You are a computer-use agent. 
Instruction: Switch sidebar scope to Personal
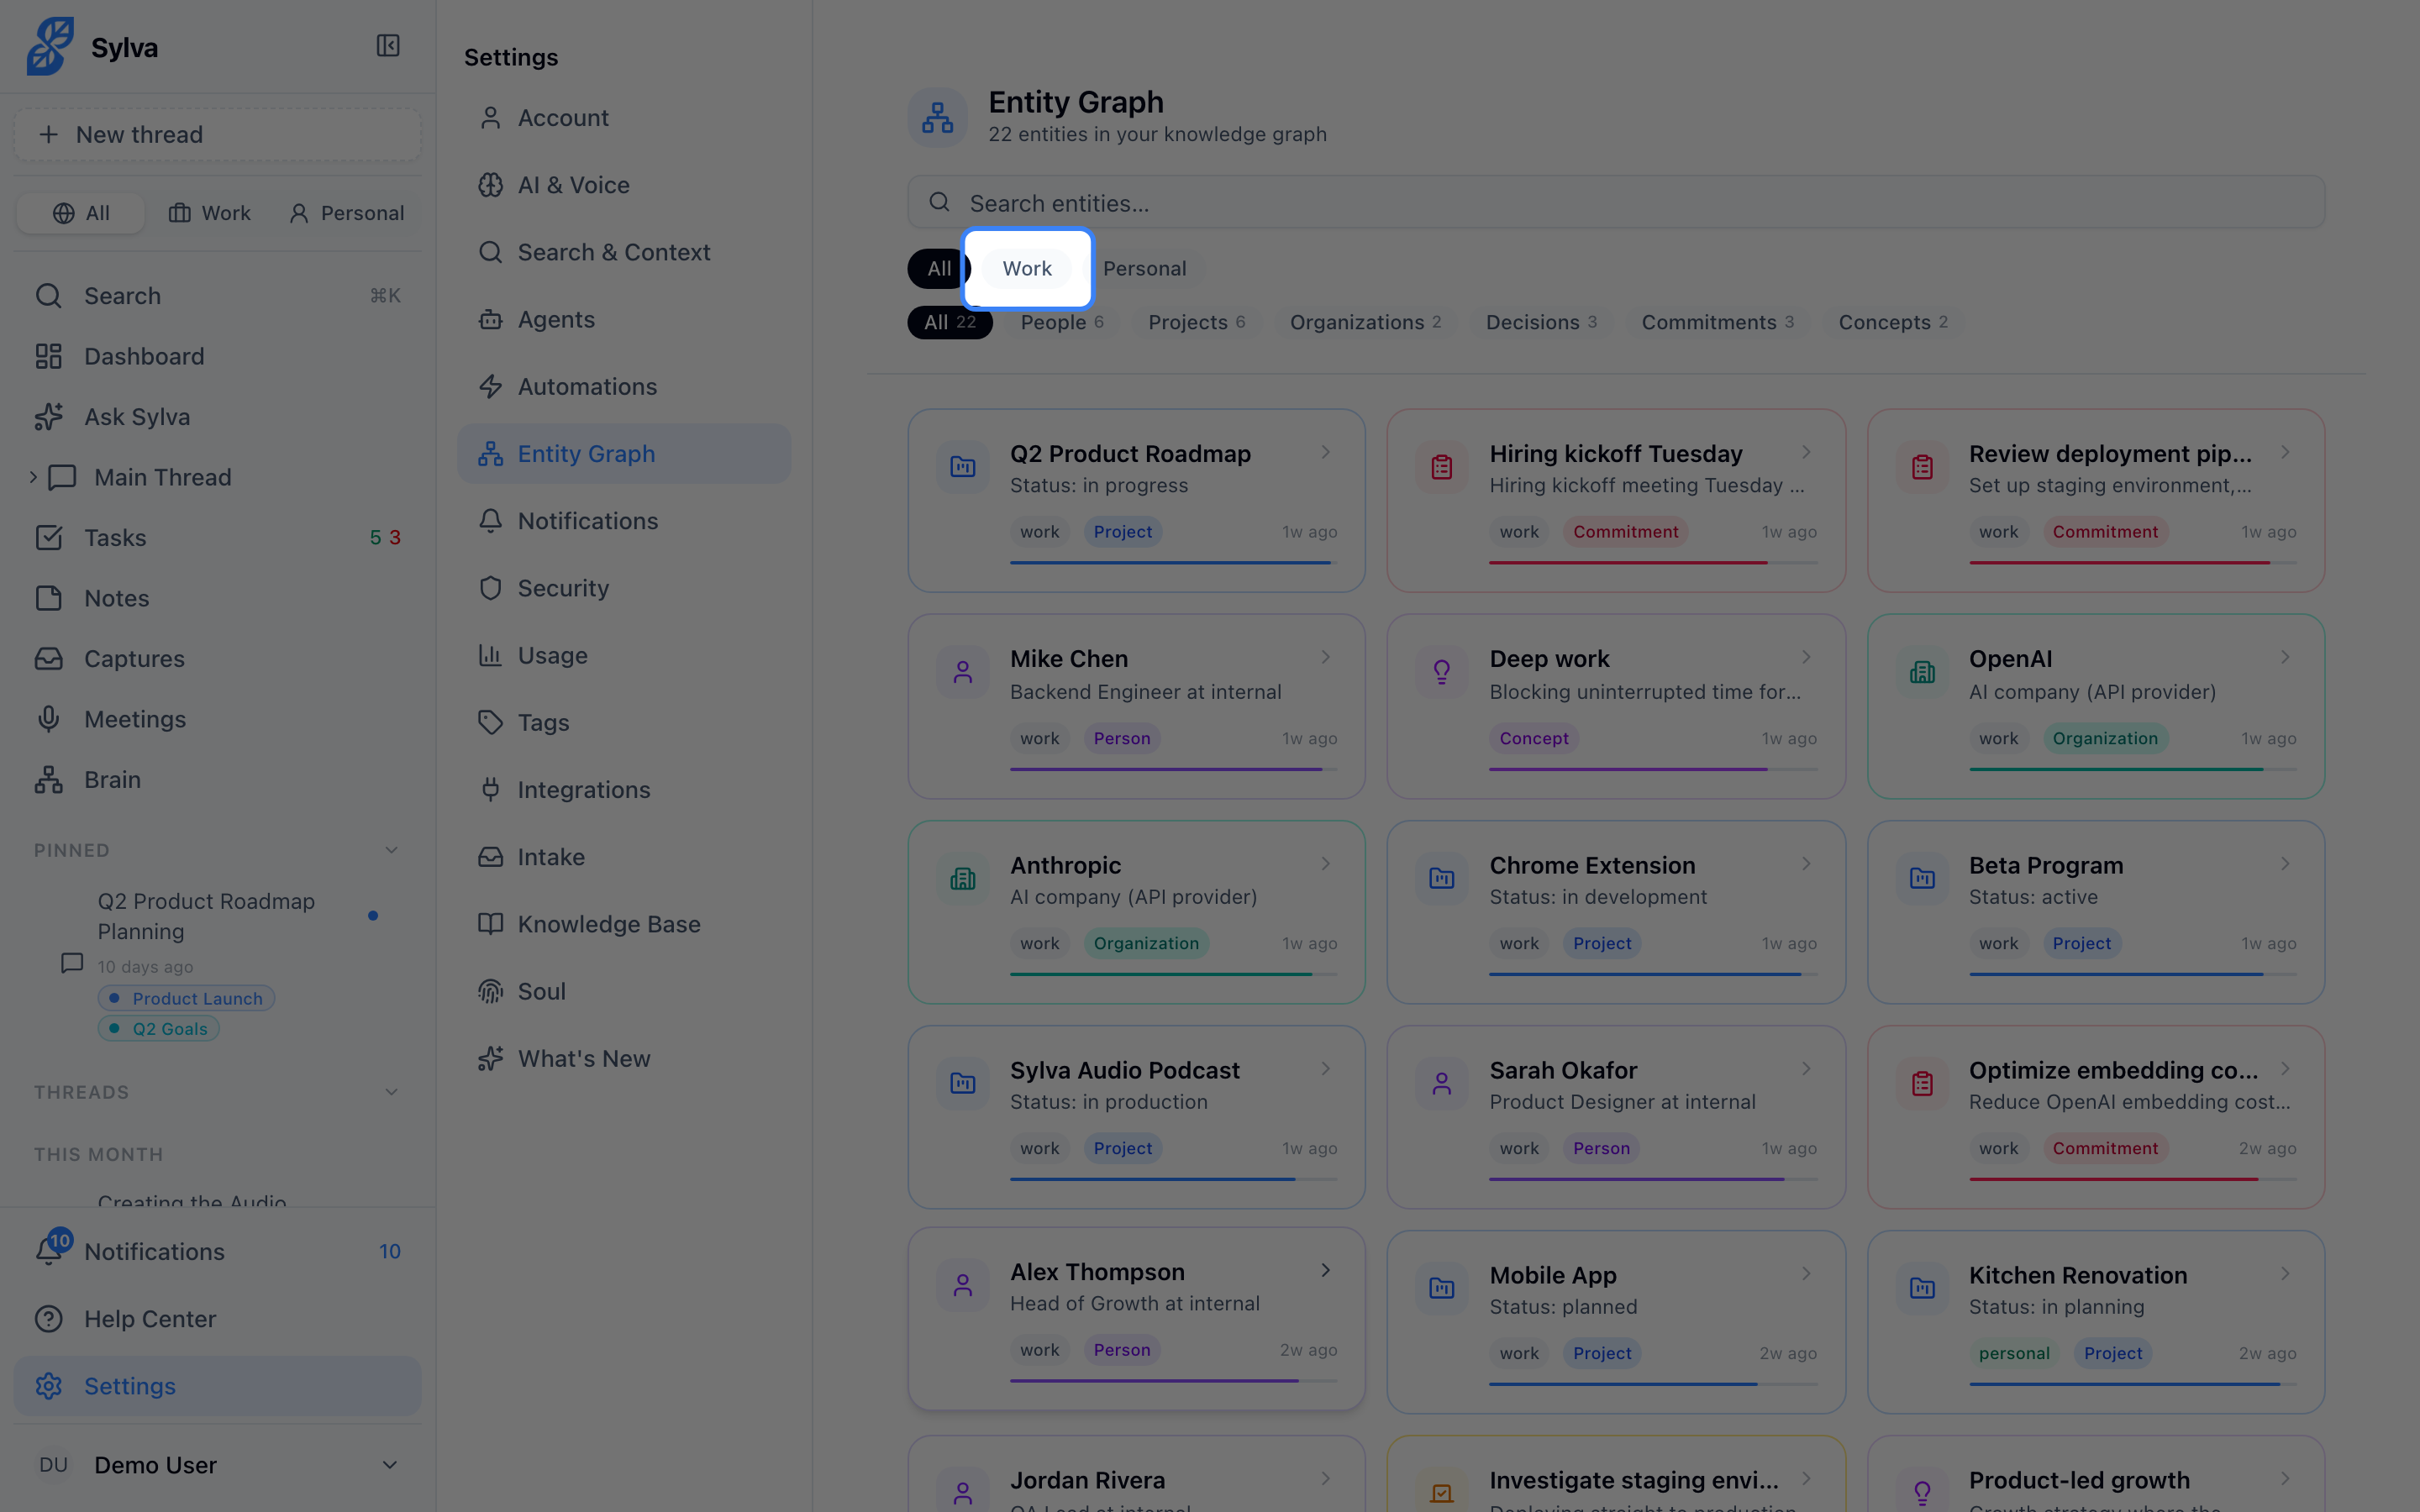pyautogui.click(x=346, y=213)
